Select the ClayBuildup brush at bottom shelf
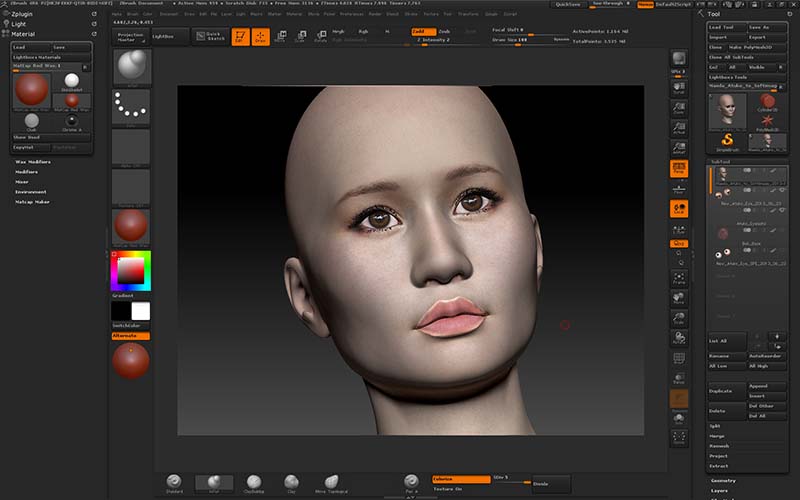Image resolution: width=800 pixels, height=500 pixels. [254, 483]
